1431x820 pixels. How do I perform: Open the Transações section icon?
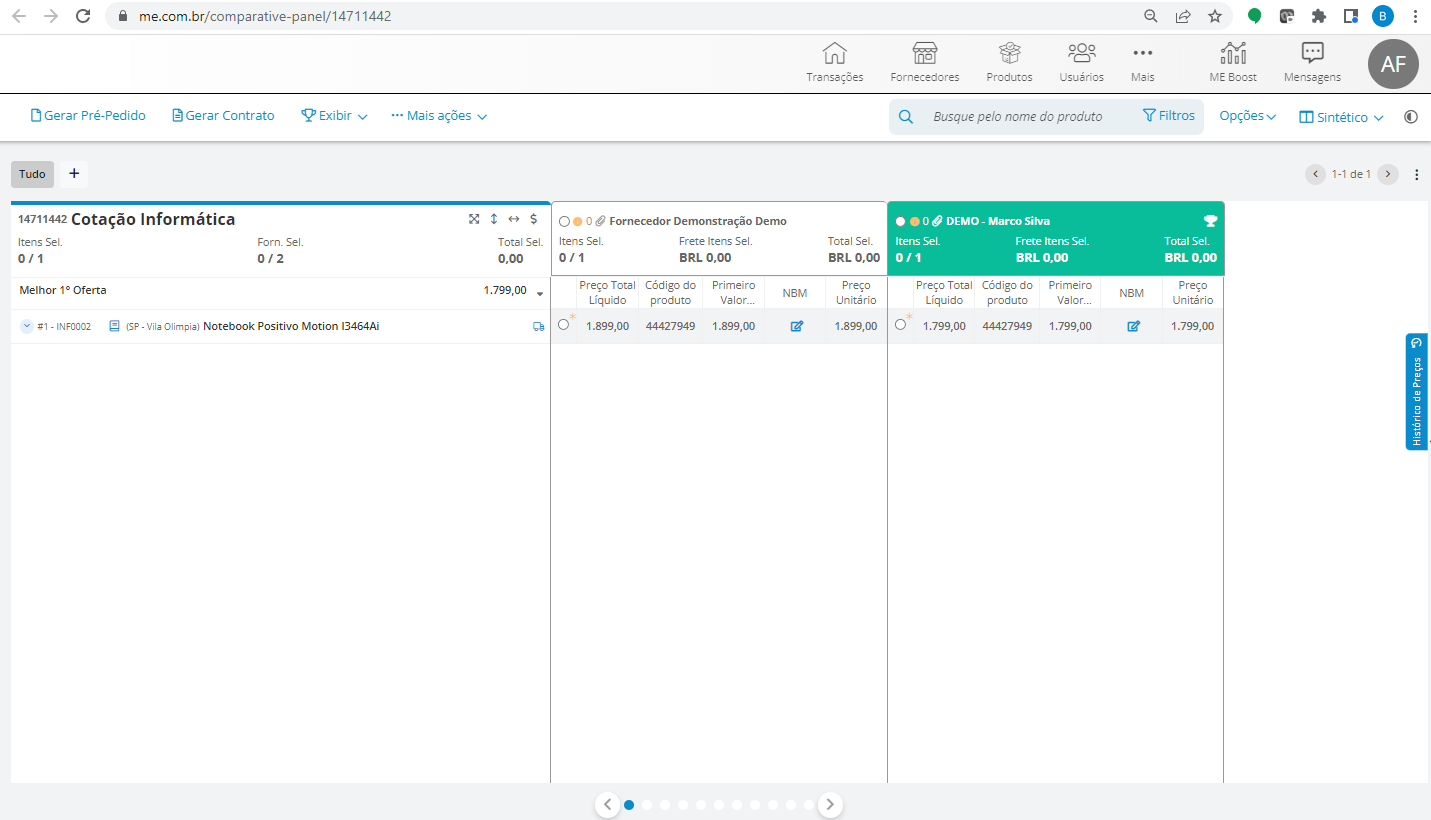click(834, 54)
